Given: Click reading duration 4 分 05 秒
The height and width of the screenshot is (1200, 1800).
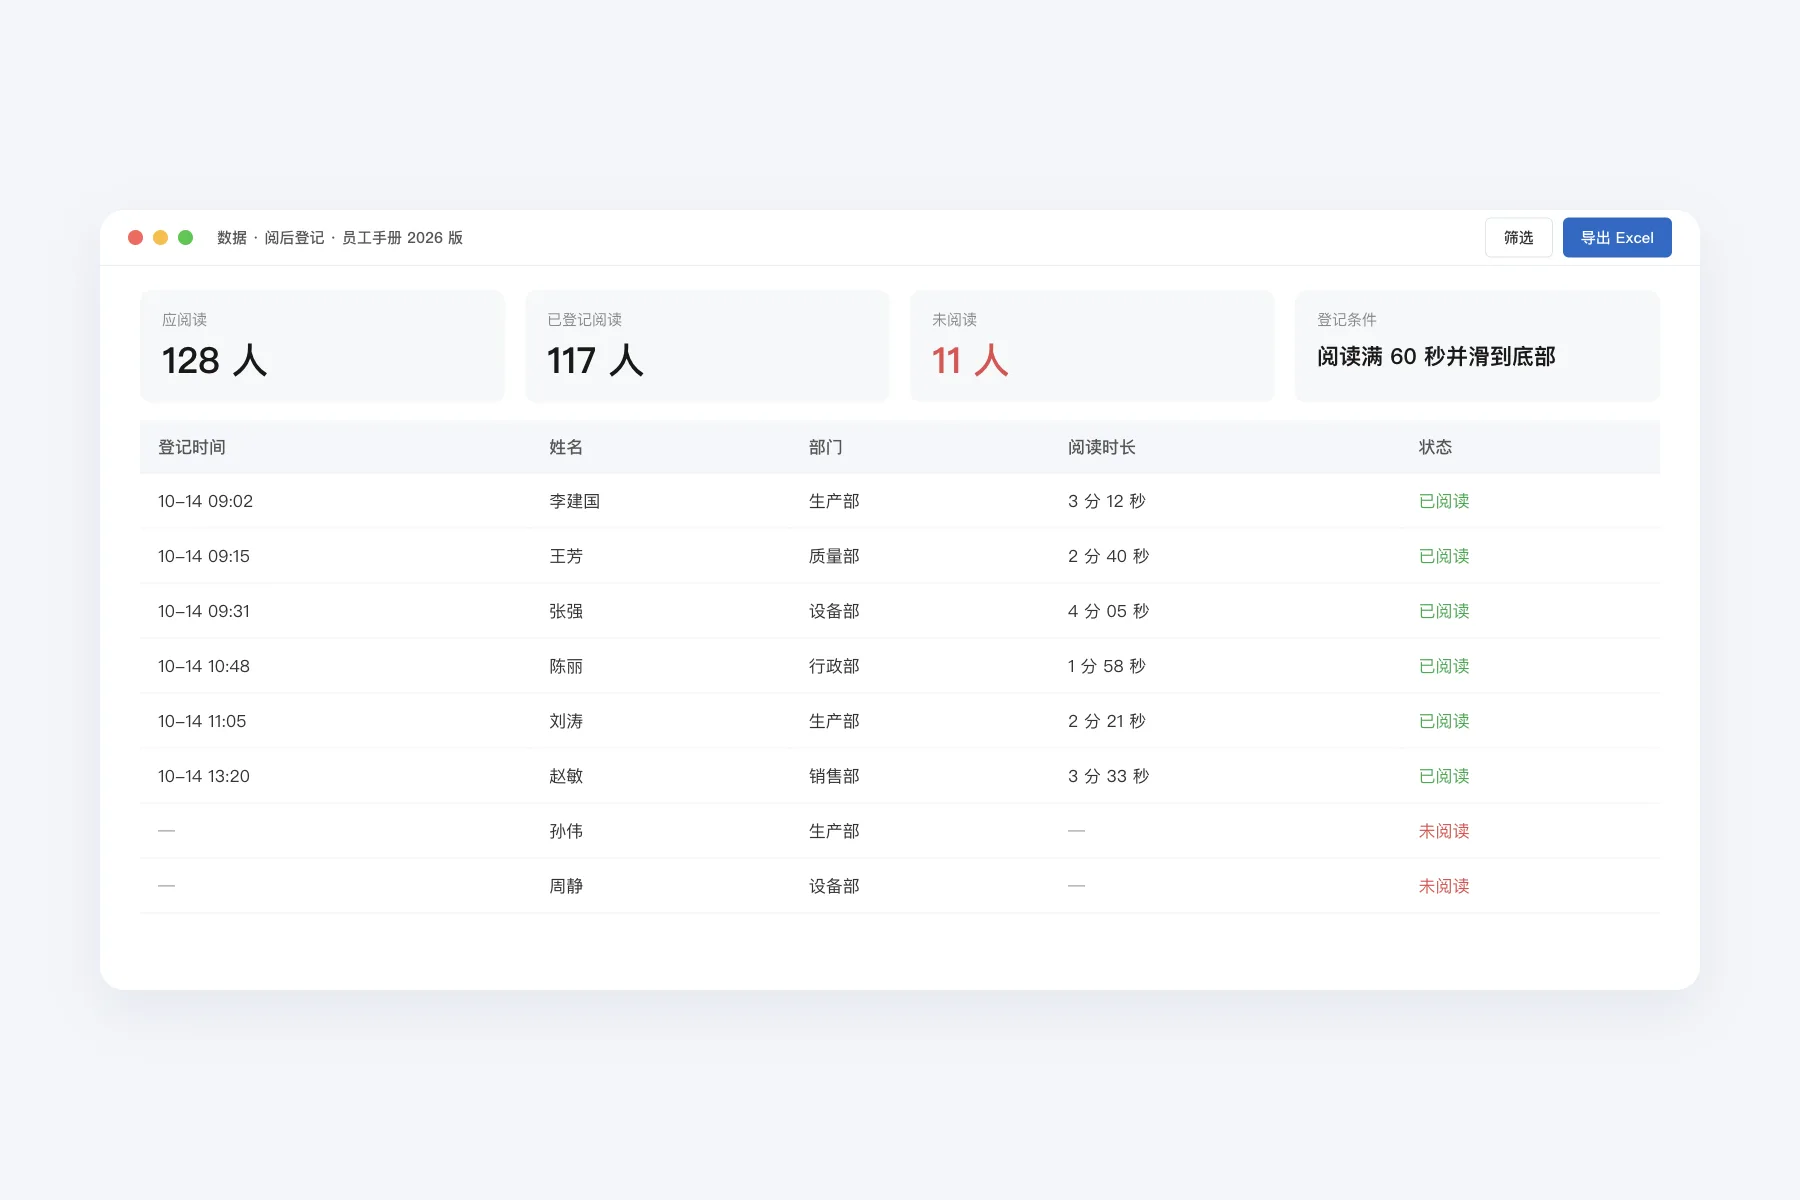Looking at the screenshot, I should [1108, 611].
